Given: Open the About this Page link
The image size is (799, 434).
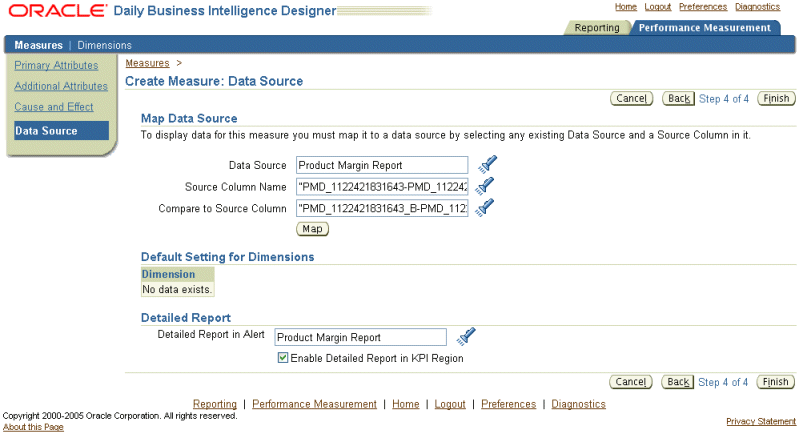Looking at the screenshot, I should [x=33, y=427].
